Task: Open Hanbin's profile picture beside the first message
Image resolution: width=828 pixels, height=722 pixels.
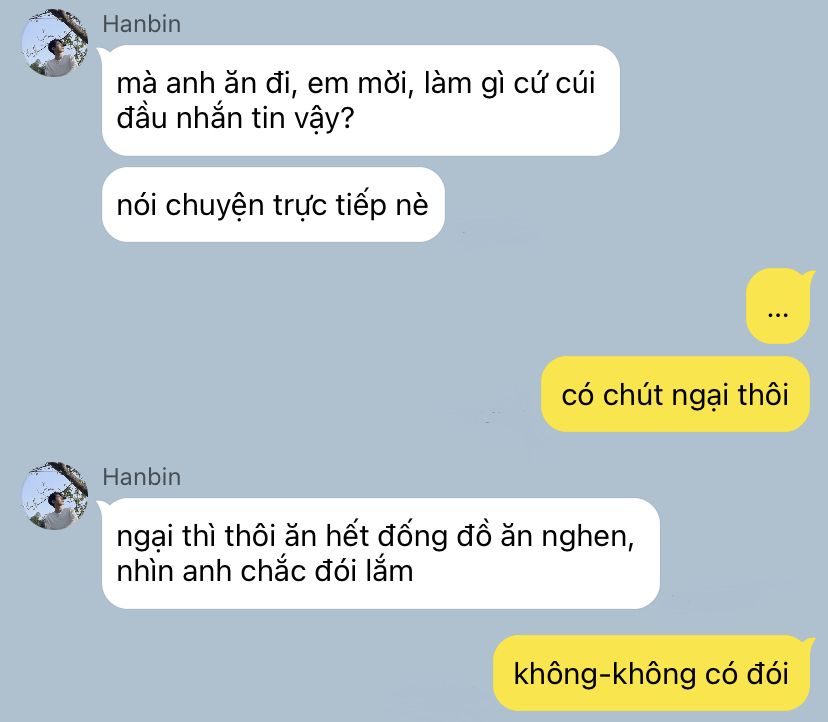Action: pyautogui.click(x=54, y=43)
